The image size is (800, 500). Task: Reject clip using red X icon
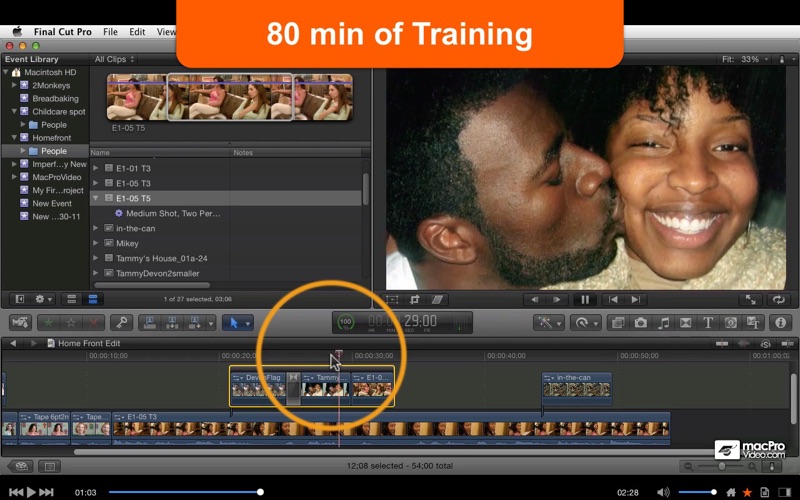point(93,322)
